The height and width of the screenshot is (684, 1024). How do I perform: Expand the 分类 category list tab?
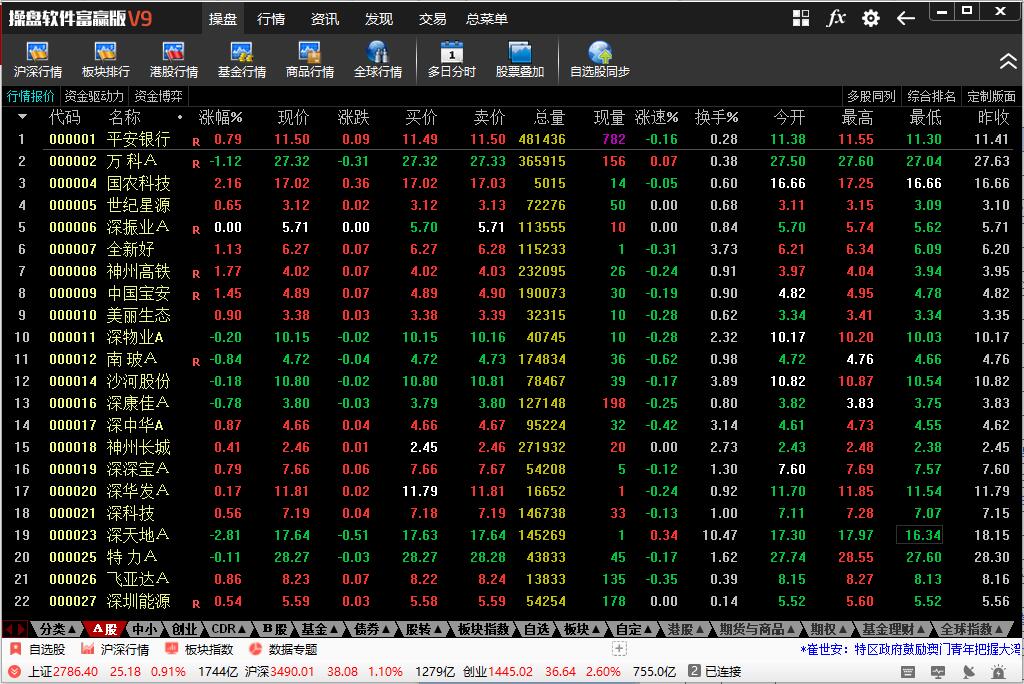point(56,629)
